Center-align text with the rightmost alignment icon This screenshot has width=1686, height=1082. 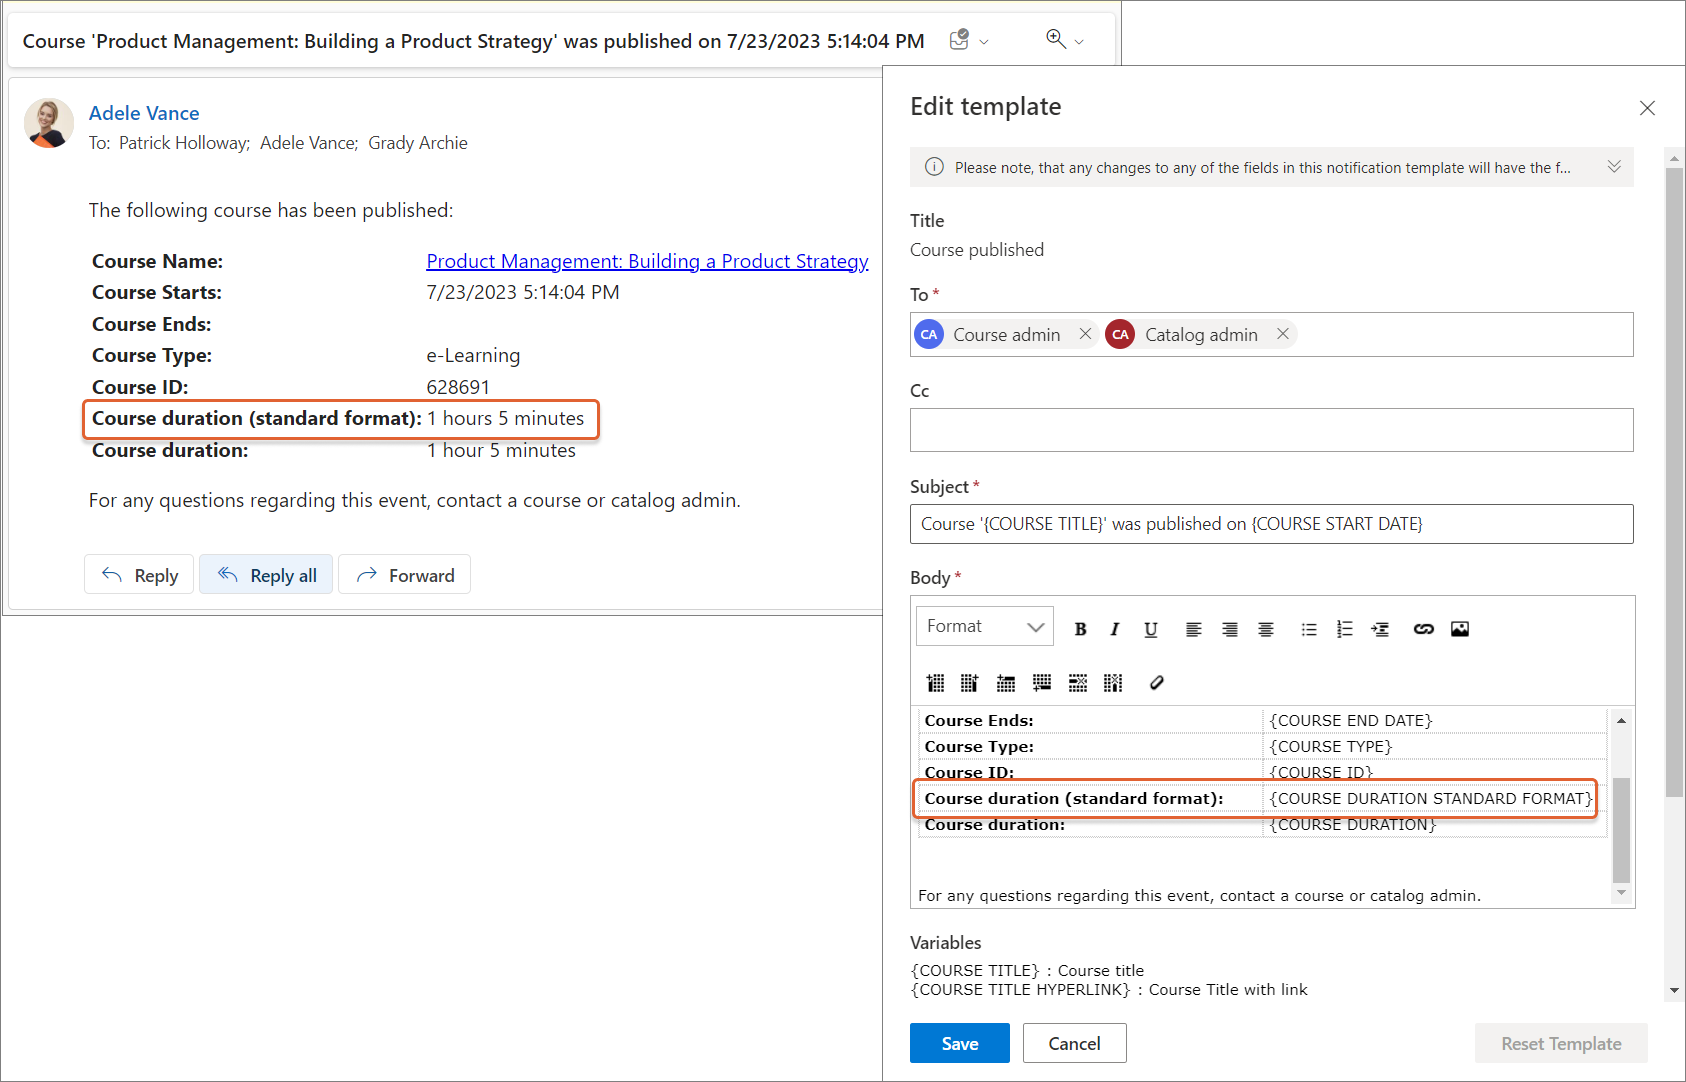pos(1265,629)
